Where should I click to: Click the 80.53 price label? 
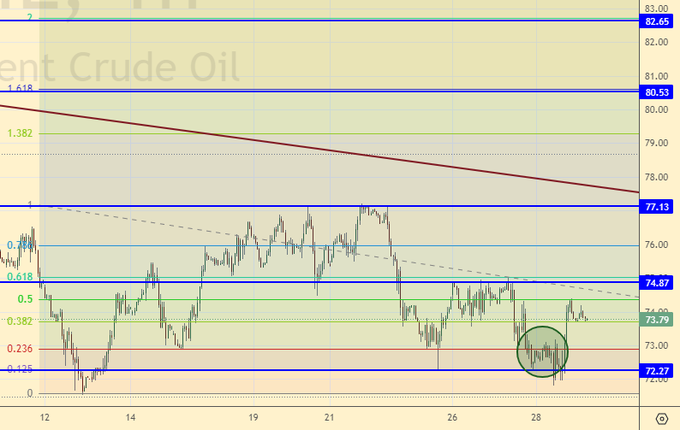(x=656, y=92)
